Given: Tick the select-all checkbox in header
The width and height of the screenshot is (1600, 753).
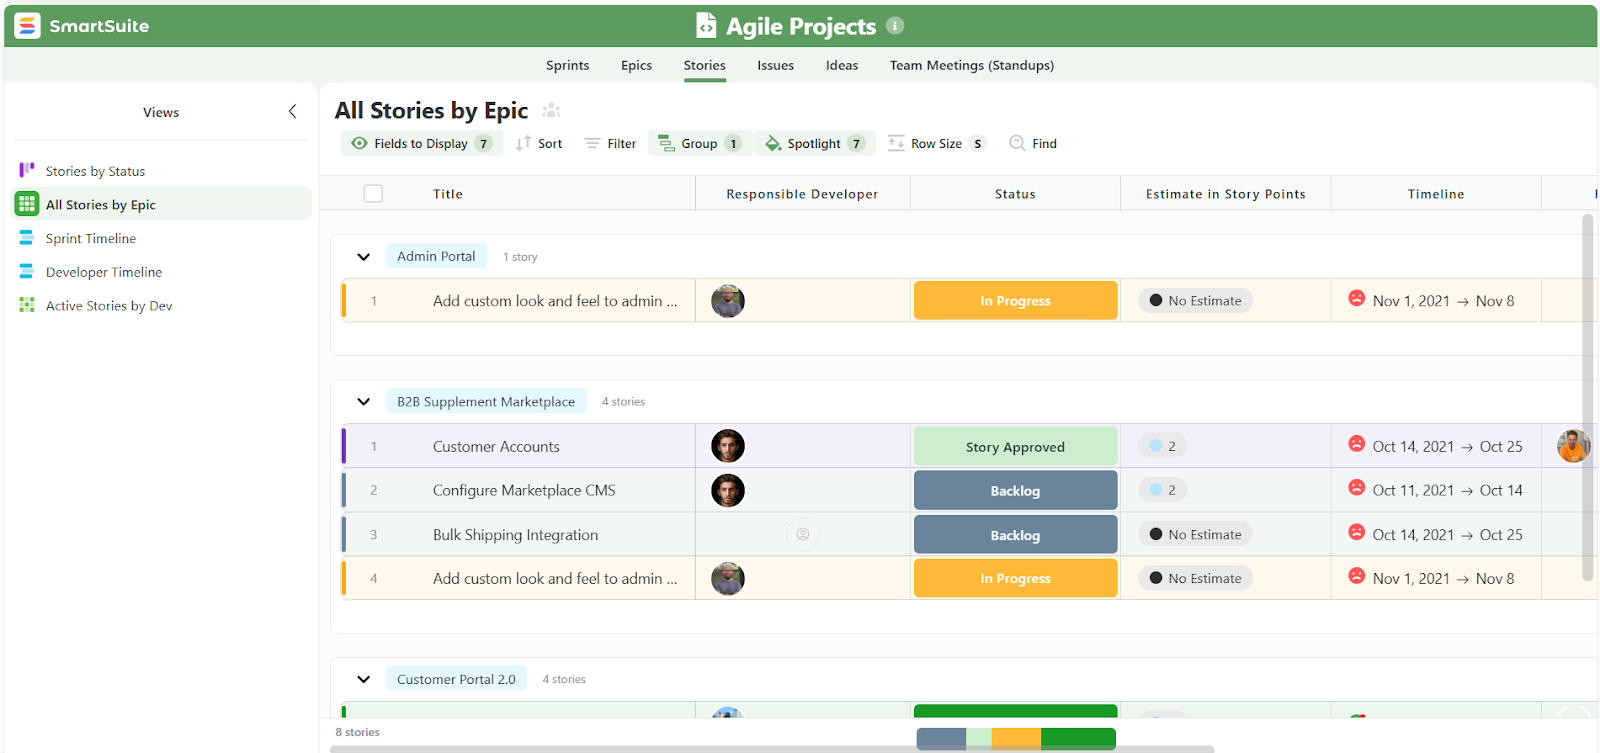Looking at the screenshot, I should pos(373,194).
